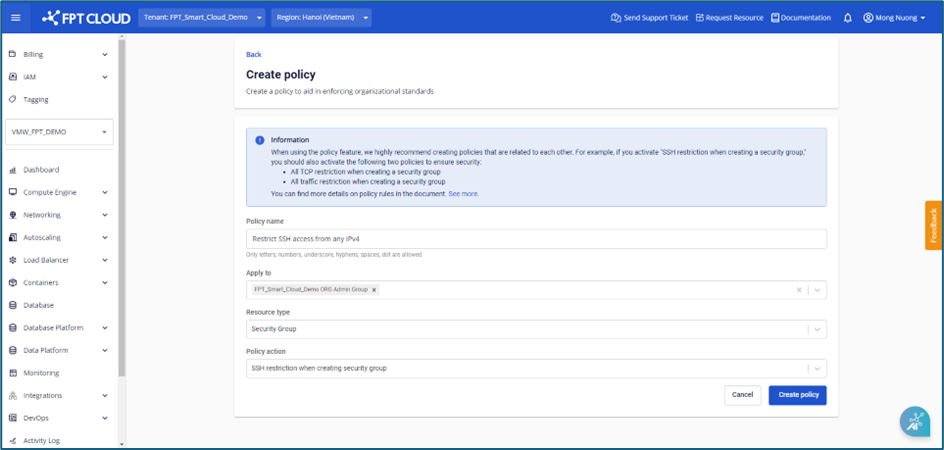The width and height of the screenshot is (944, 450).
Task: Click the See more link
Action: [x=463, y=194]
